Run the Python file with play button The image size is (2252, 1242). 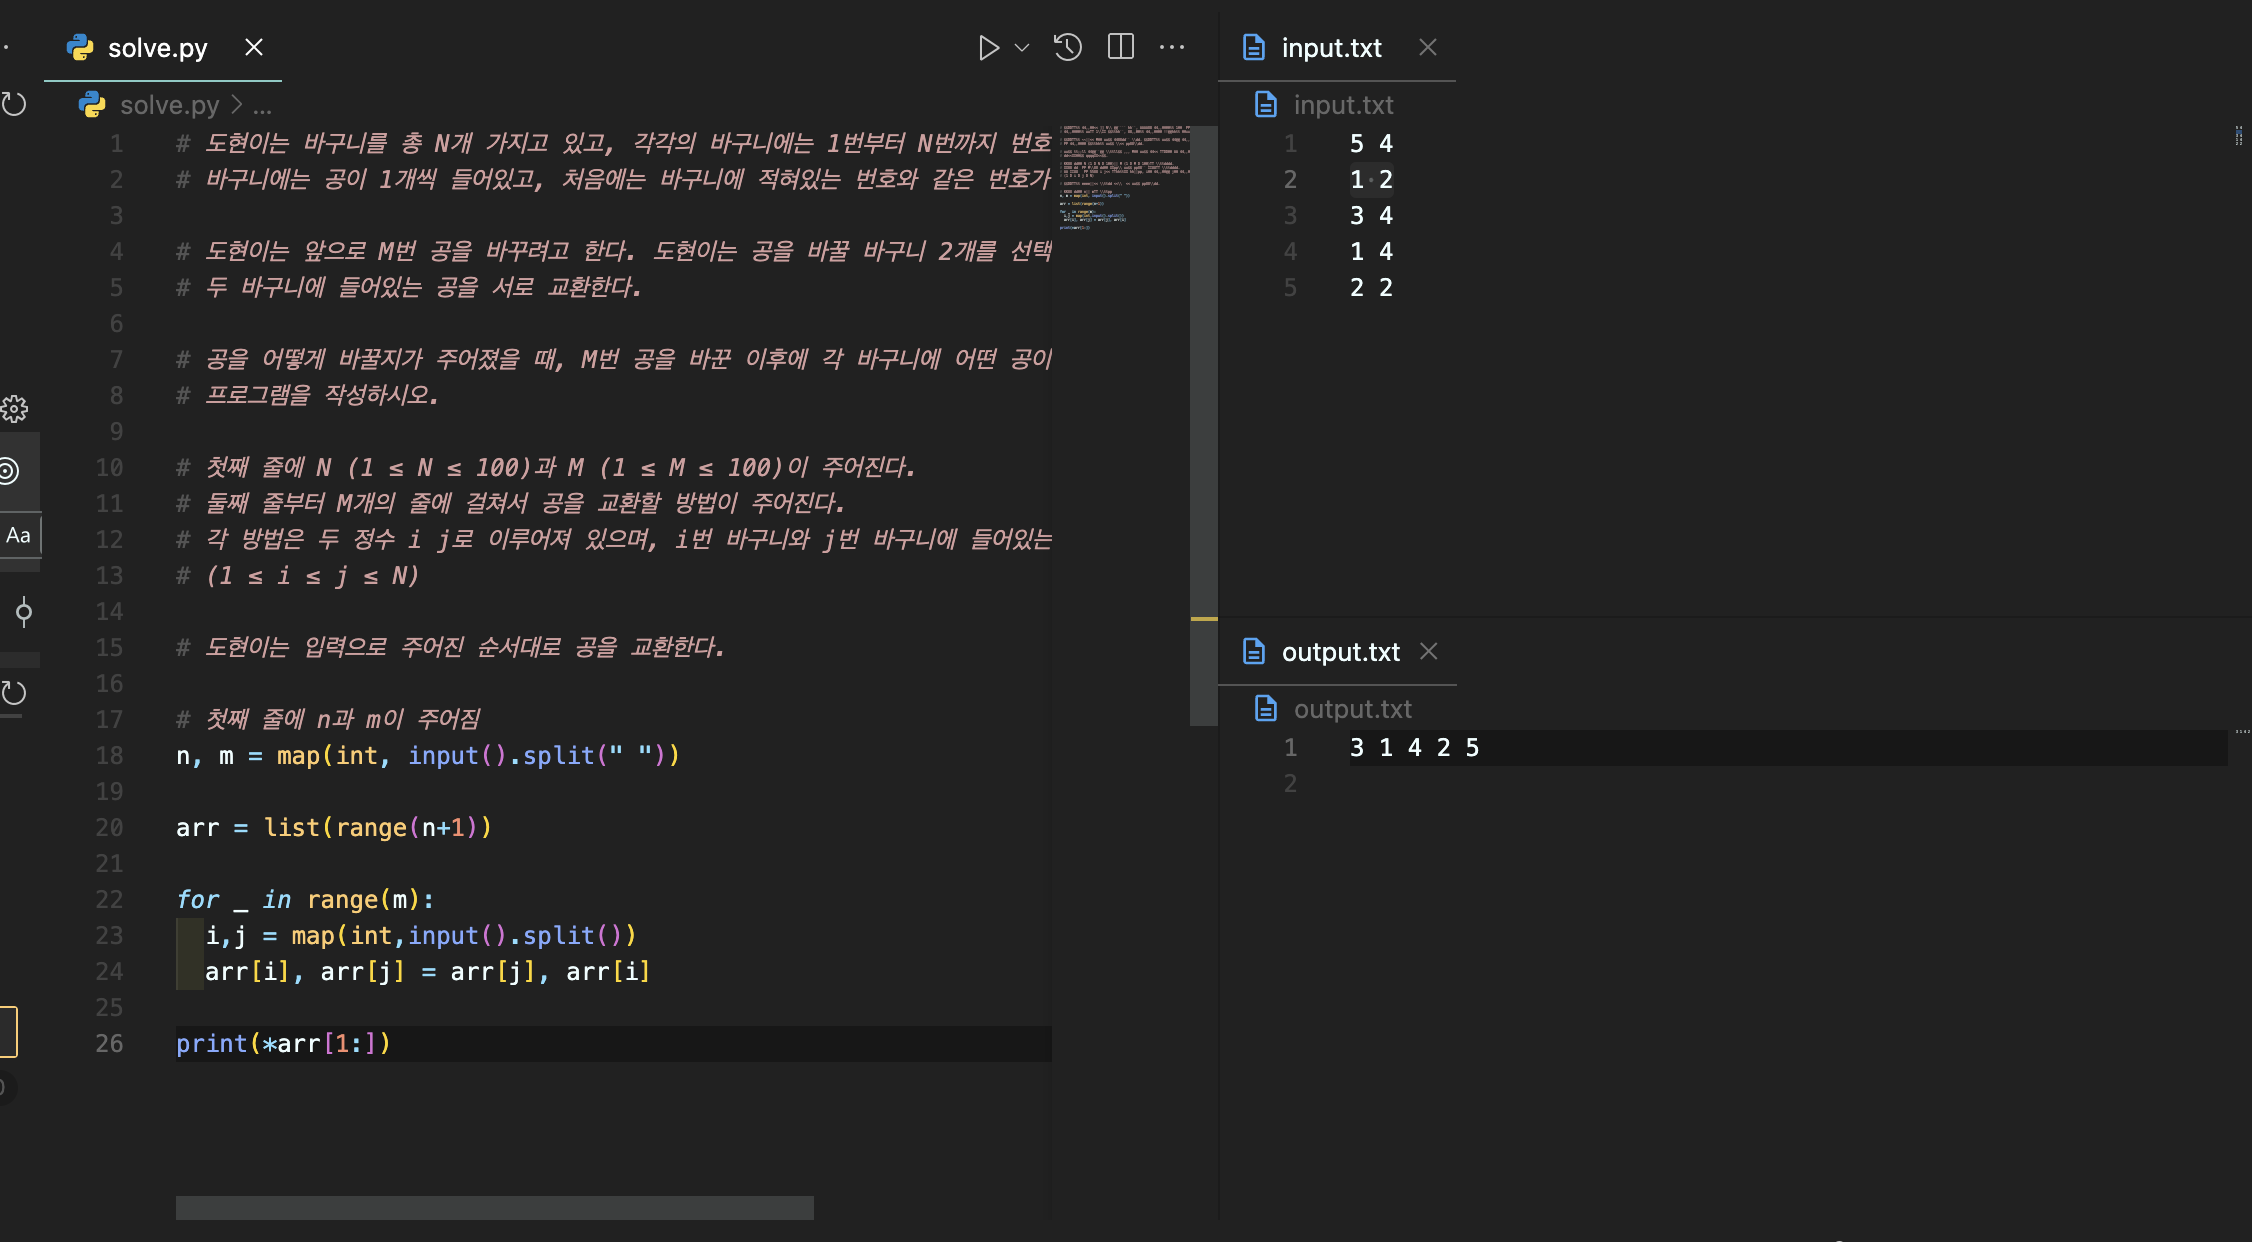(988, 48)
